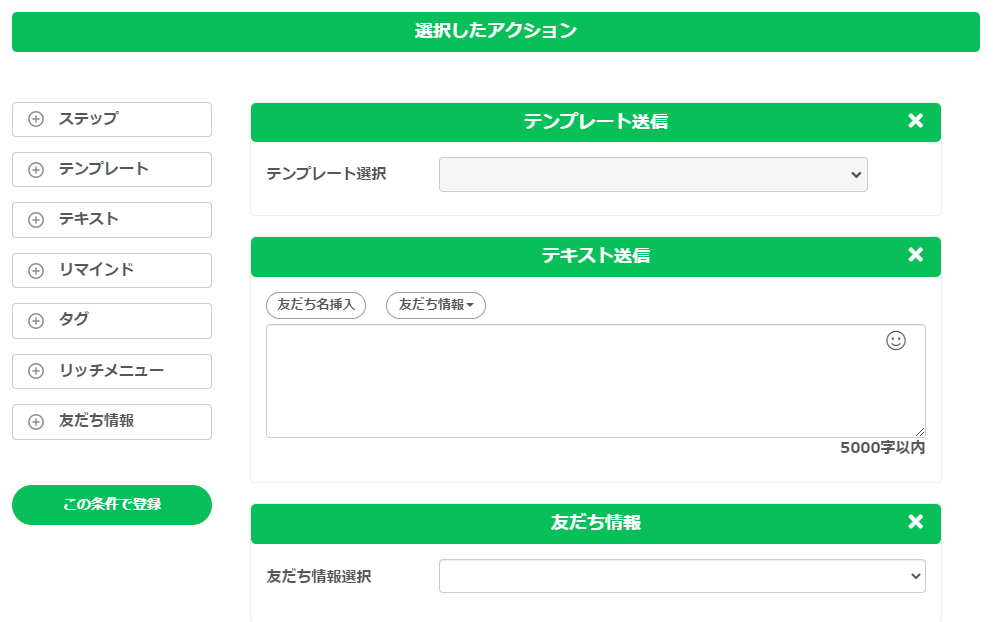Screen dimensions: 993x622
Task: Open the emoji smiley picker in text area
Action: 895,341
